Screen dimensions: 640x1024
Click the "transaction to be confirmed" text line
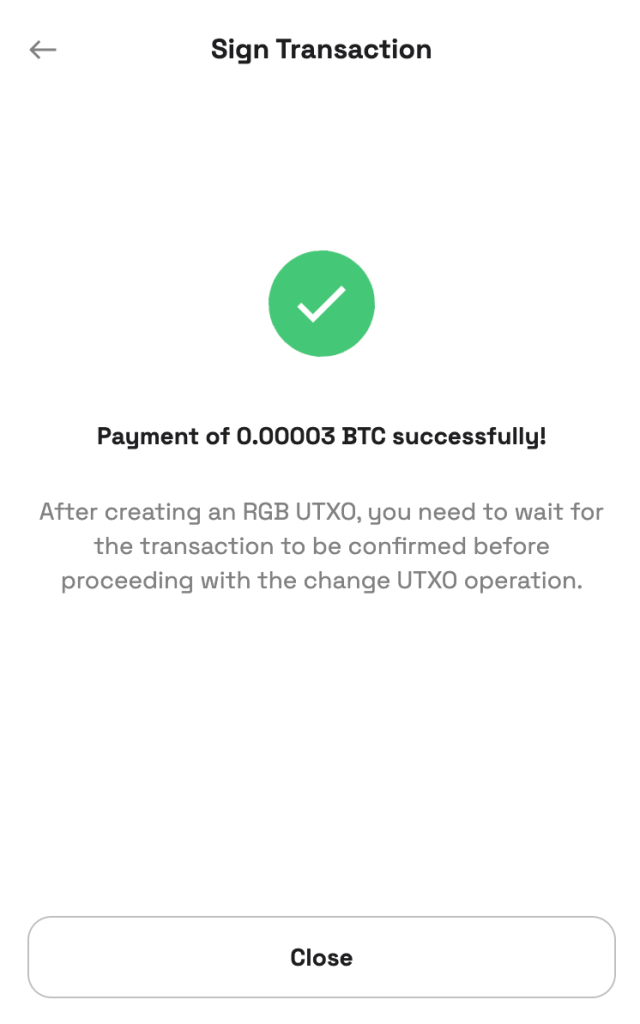coord(321,547)
